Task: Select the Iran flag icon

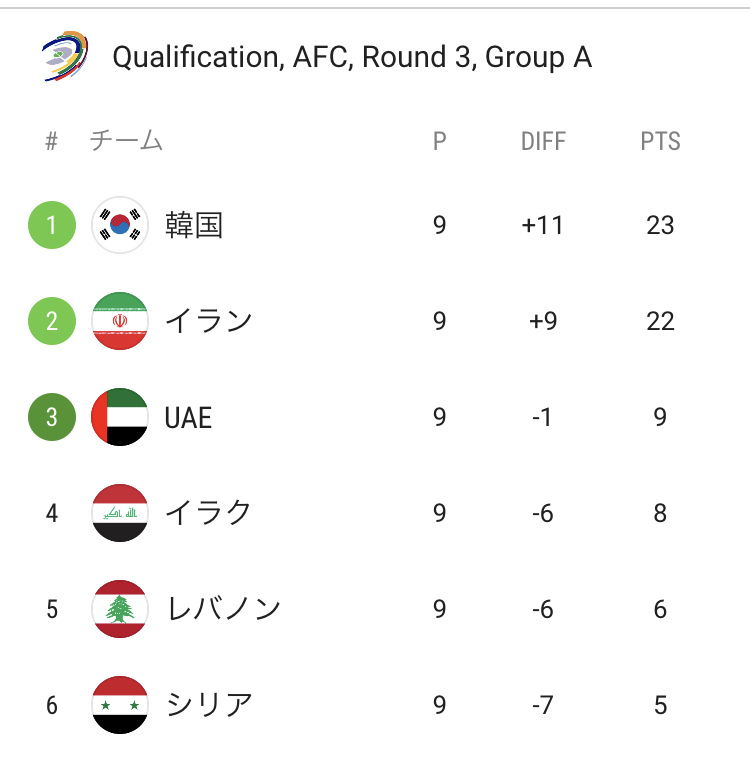Action: [x=120, y=321]
